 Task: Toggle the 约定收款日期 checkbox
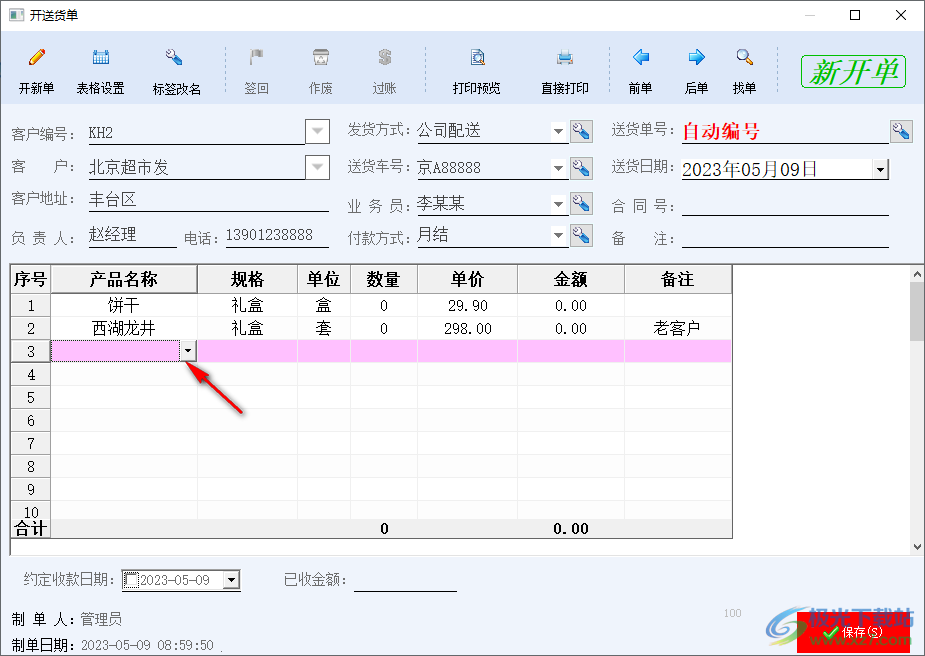click(x=131, y=580)
